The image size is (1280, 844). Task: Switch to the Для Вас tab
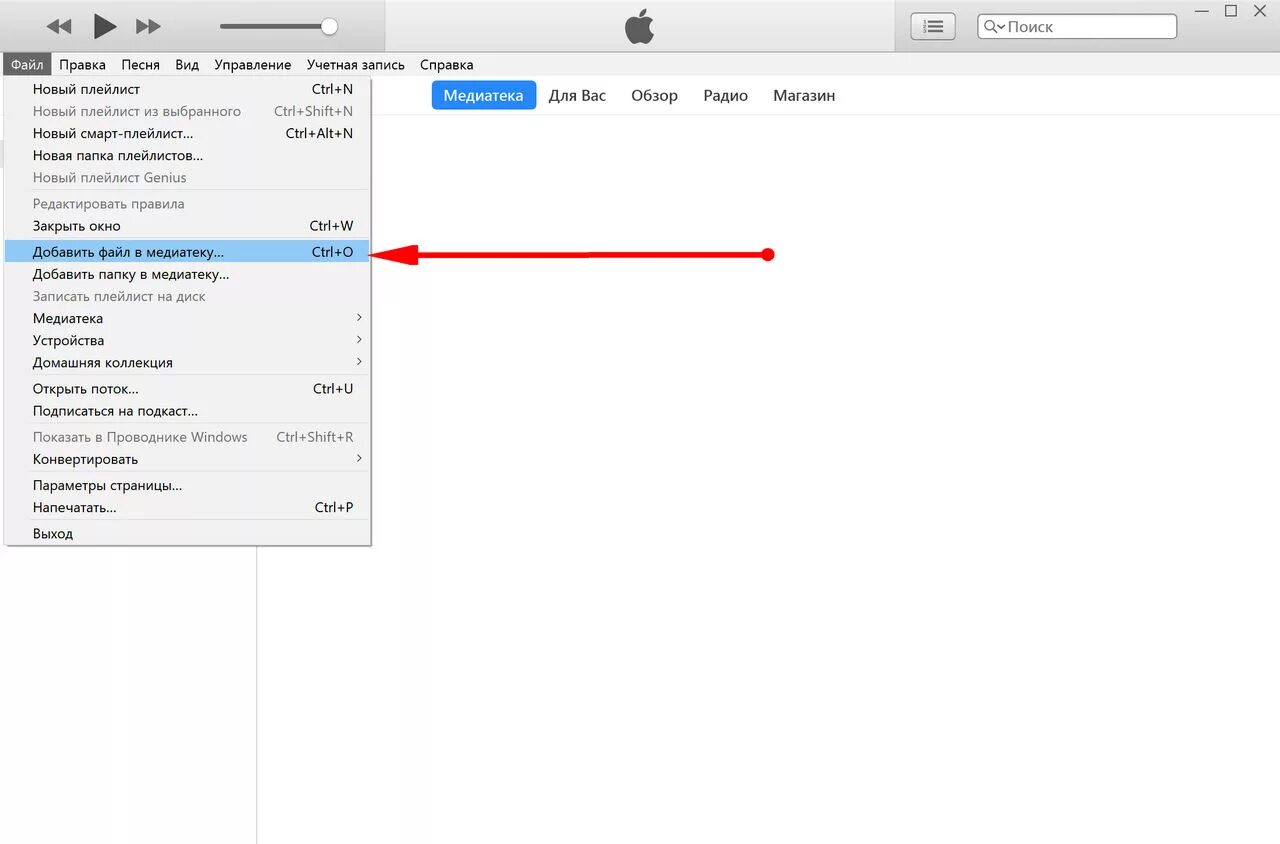pos(577,96)
